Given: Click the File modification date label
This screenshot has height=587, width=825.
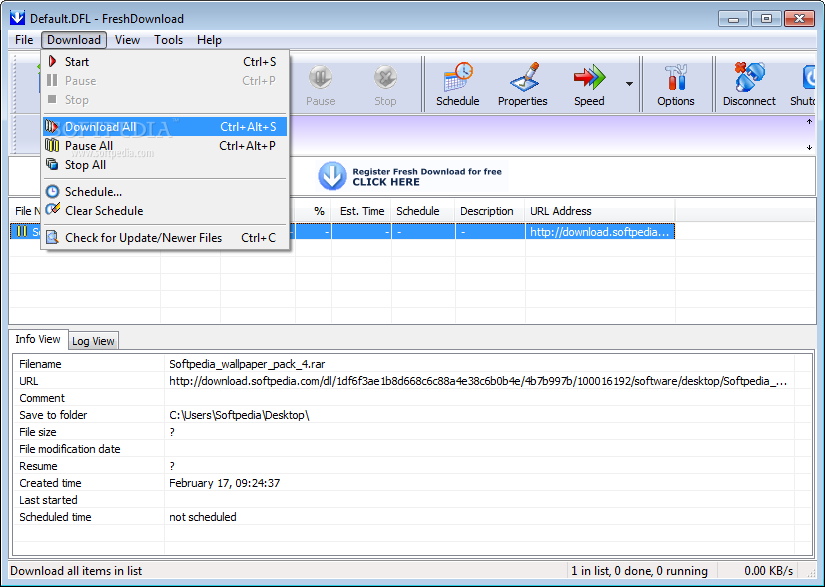Looking at the screenshot, I should tap(70, 449).
